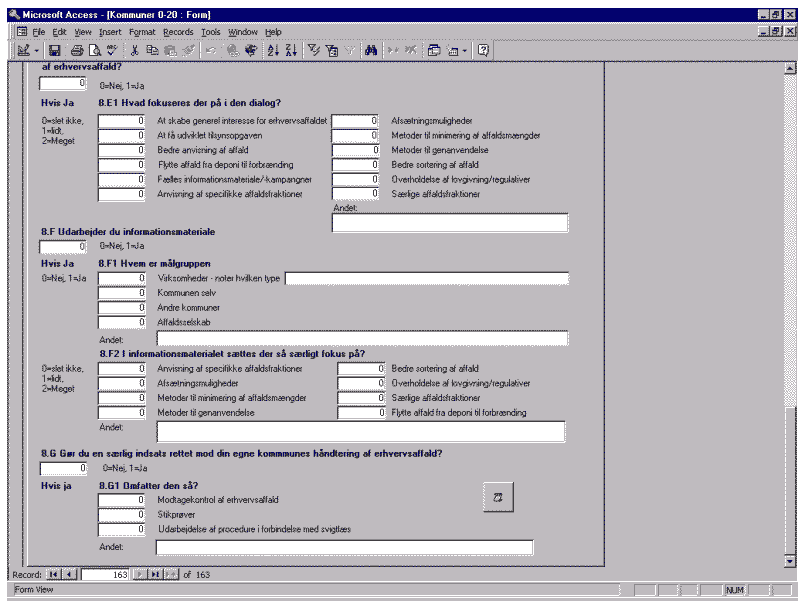Viewport: 806px width, 610px height.
Task: Open the Insert menu
Action: click(110, 32)
